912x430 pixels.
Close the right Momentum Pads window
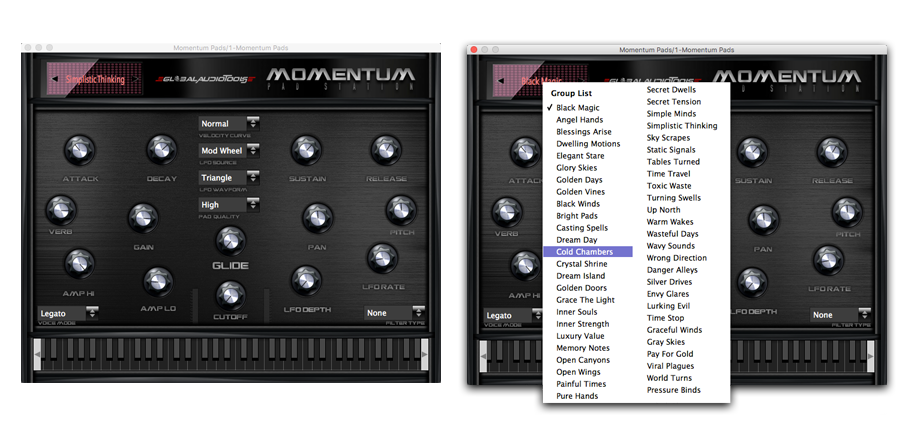pyautogui.click(x=473, y=49)
